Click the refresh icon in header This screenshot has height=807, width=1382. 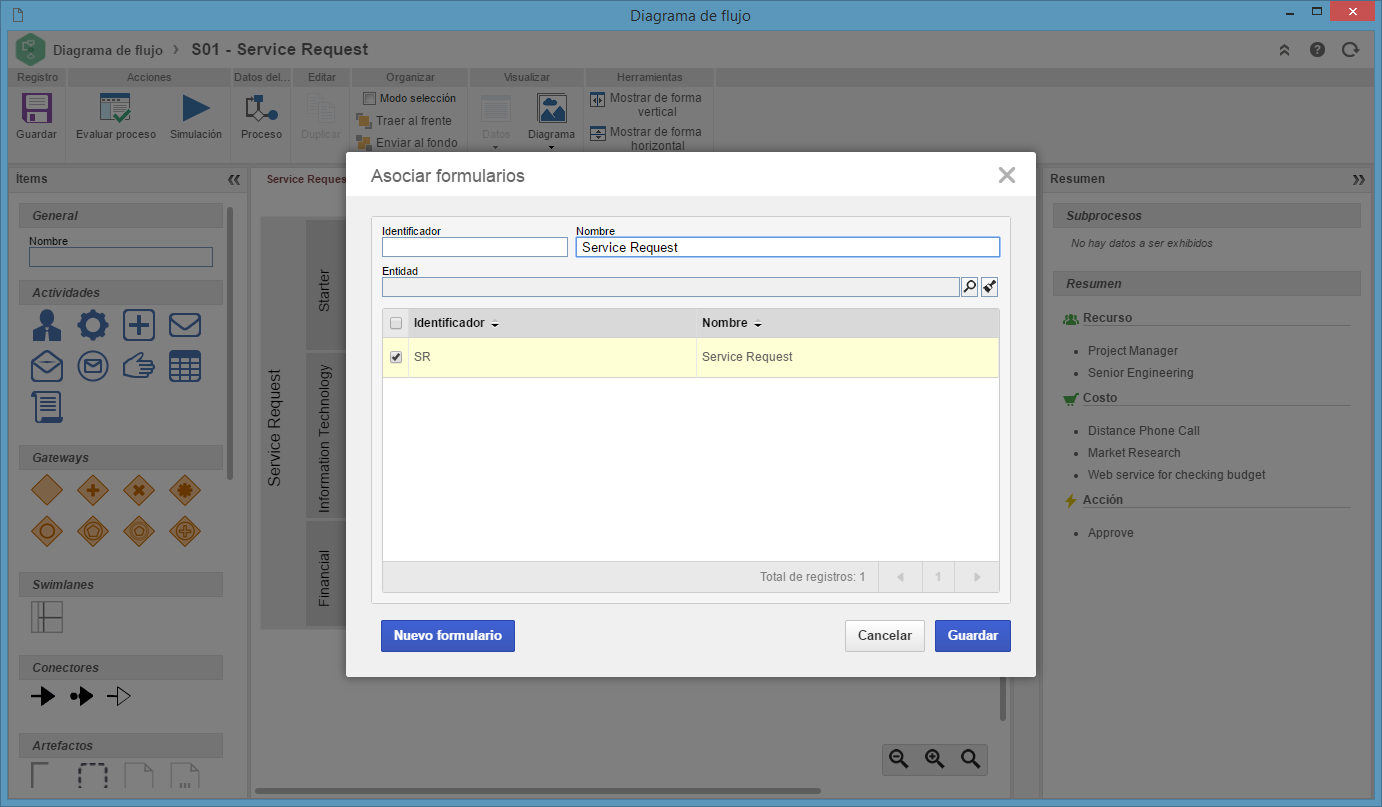[x=1351, y=49]
